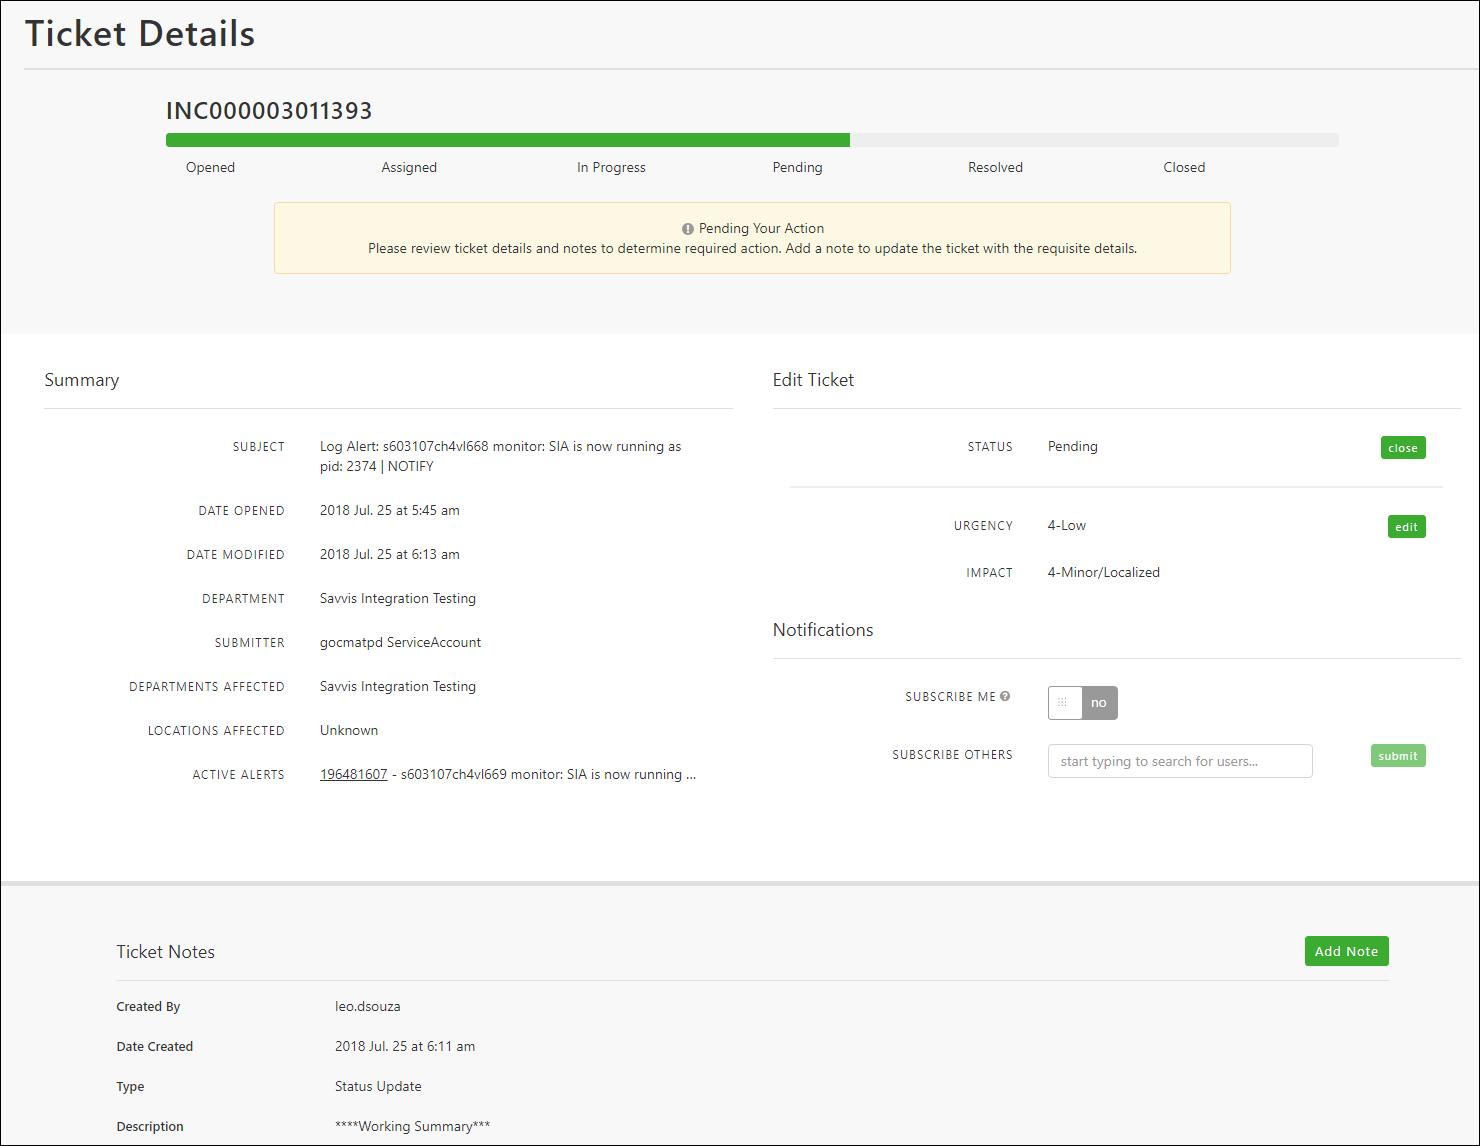Click the Status value Pending in Edit Ticket

tap(1073, 446)
